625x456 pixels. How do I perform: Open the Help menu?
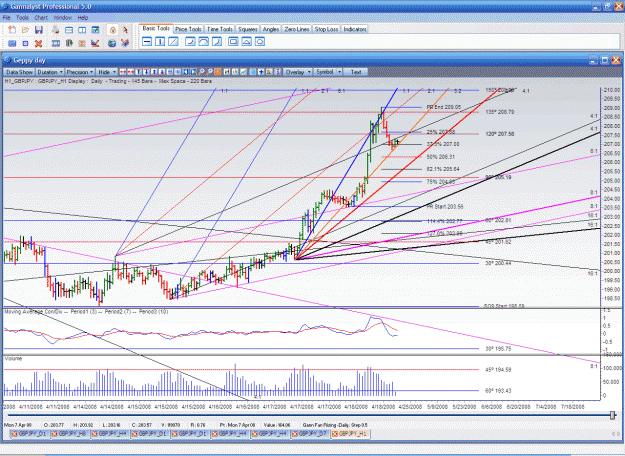(x=83, y=18)
